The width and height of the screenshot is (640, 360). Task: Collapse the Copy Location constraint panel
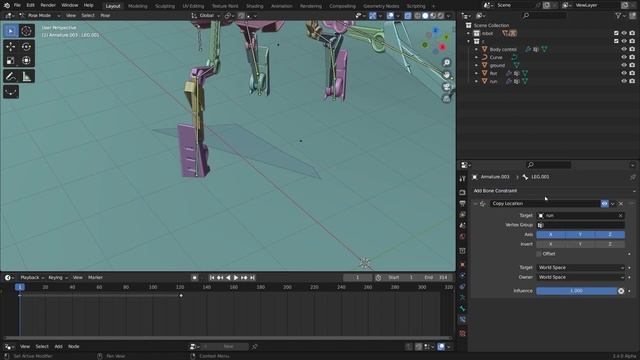tap(476, 204)
